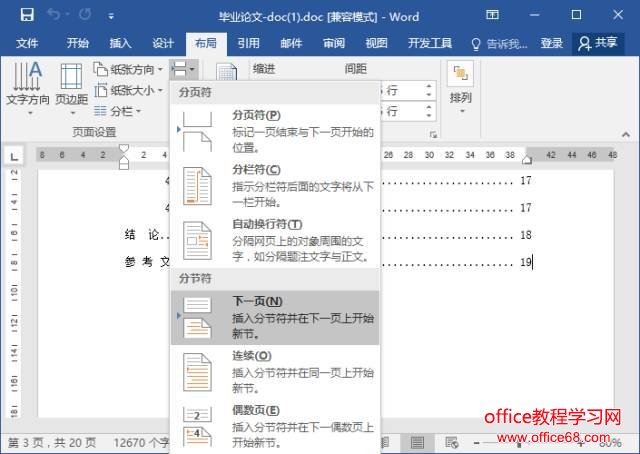The width and height of the screenshot is (640, 454).
Task: Click the 下一页 next page icon
Action: [197, 318]
